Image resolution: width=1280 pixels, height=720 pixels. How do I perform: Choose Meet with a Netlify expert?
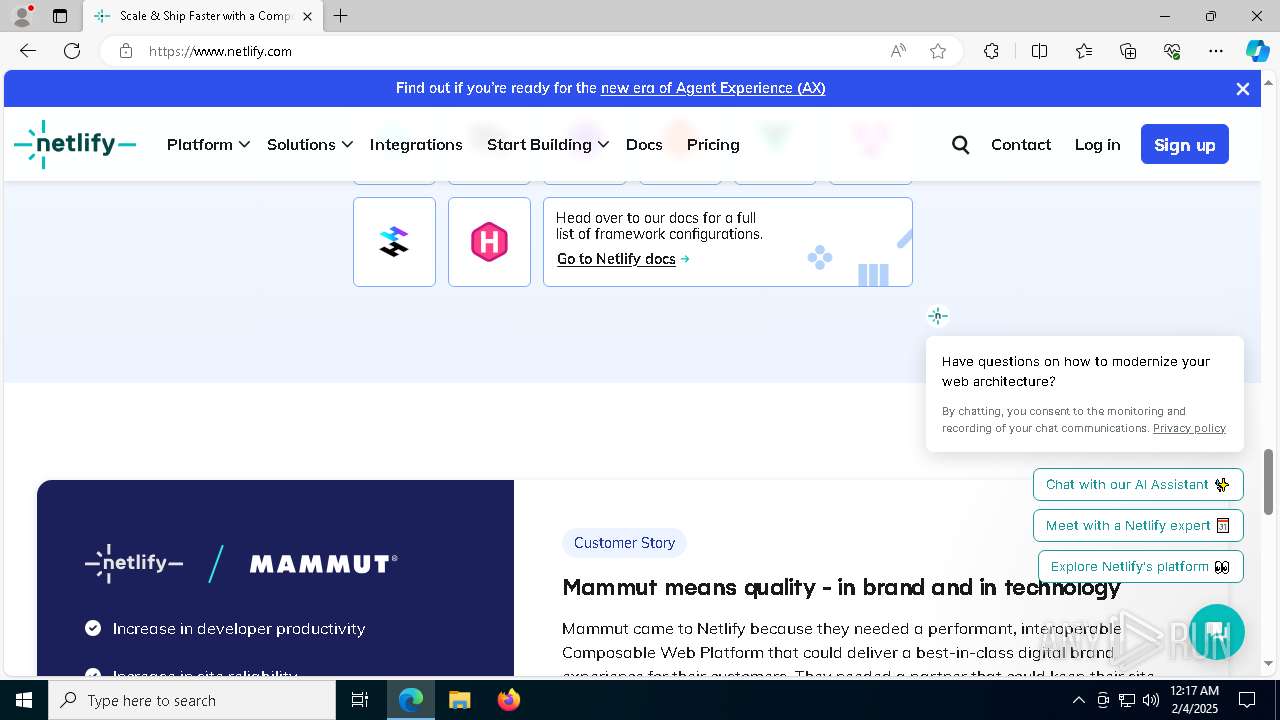[1138, 525]
